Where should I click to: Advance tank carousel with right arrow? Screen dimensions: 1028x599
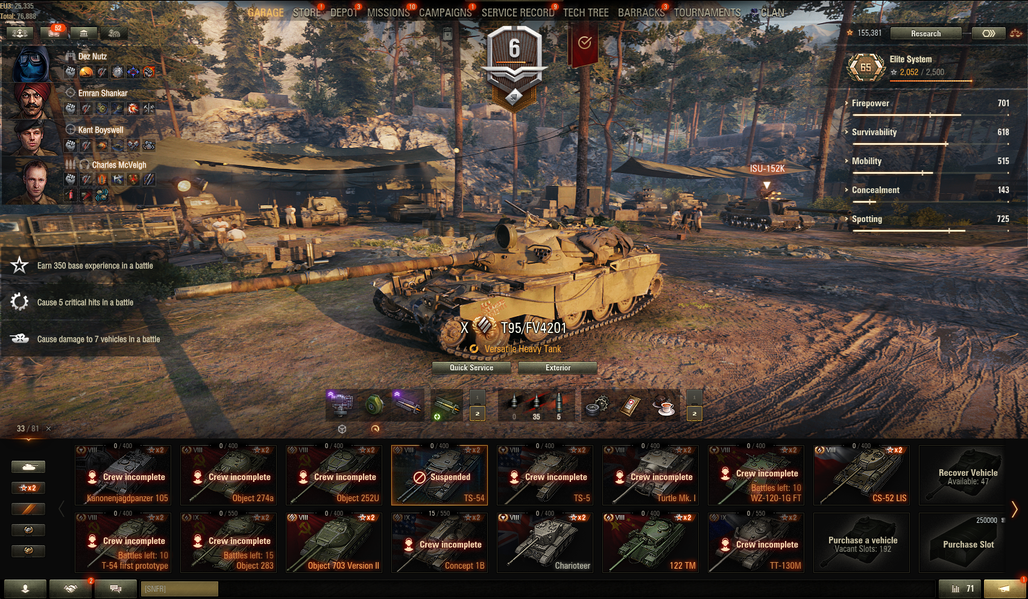click(1014, 509)
